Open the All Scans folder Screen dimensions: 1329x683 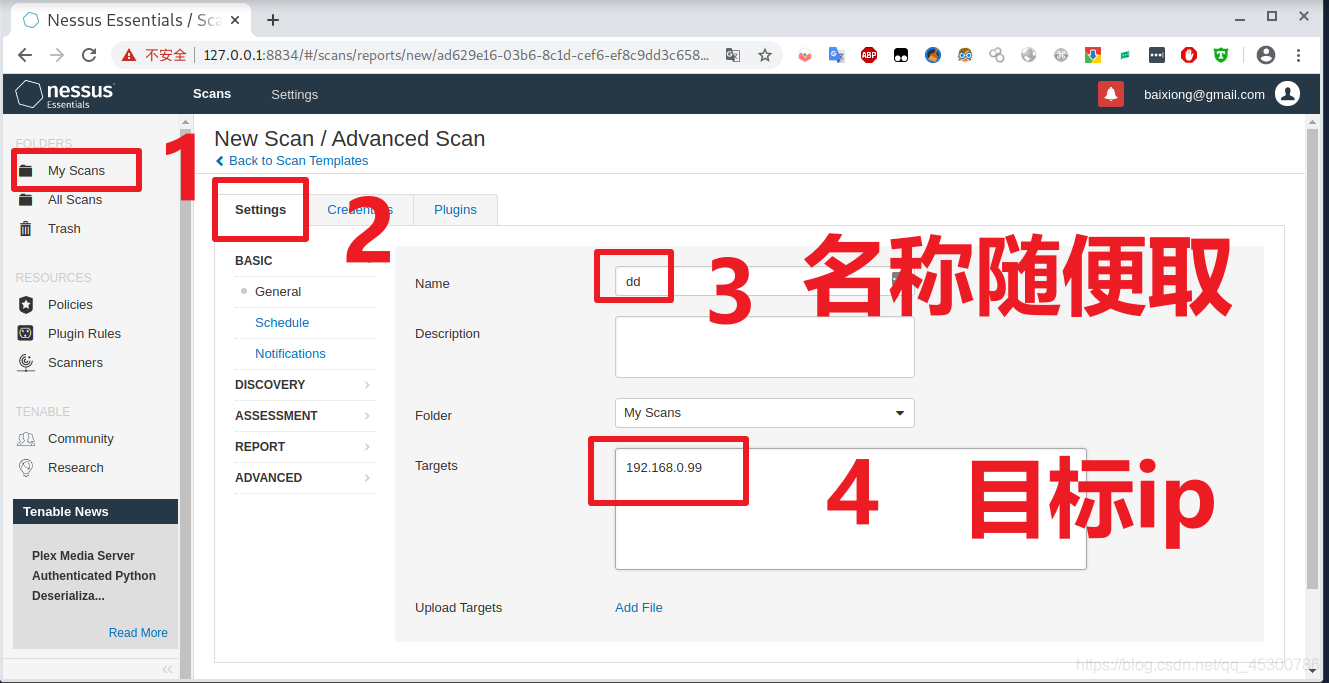pos(75,199)
